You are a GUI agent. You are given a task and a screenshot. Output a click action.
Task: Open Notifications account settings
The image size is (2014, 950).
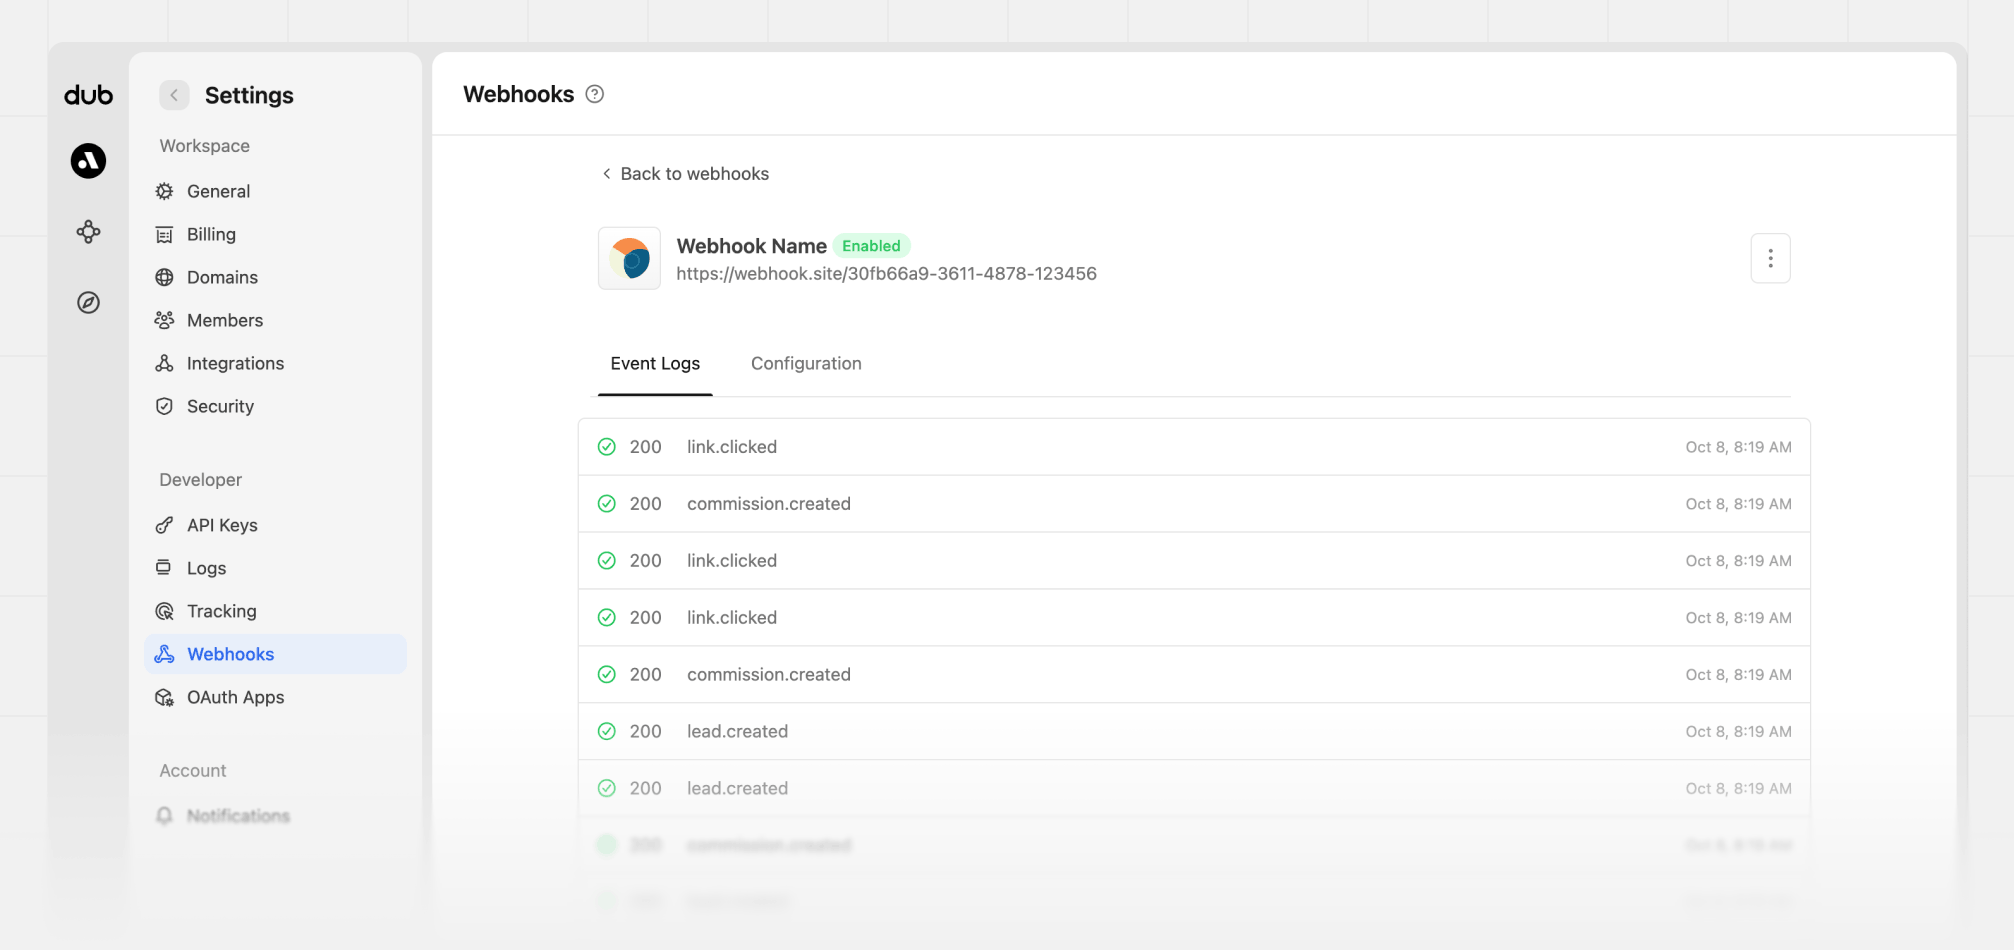[x=275, y=816]
